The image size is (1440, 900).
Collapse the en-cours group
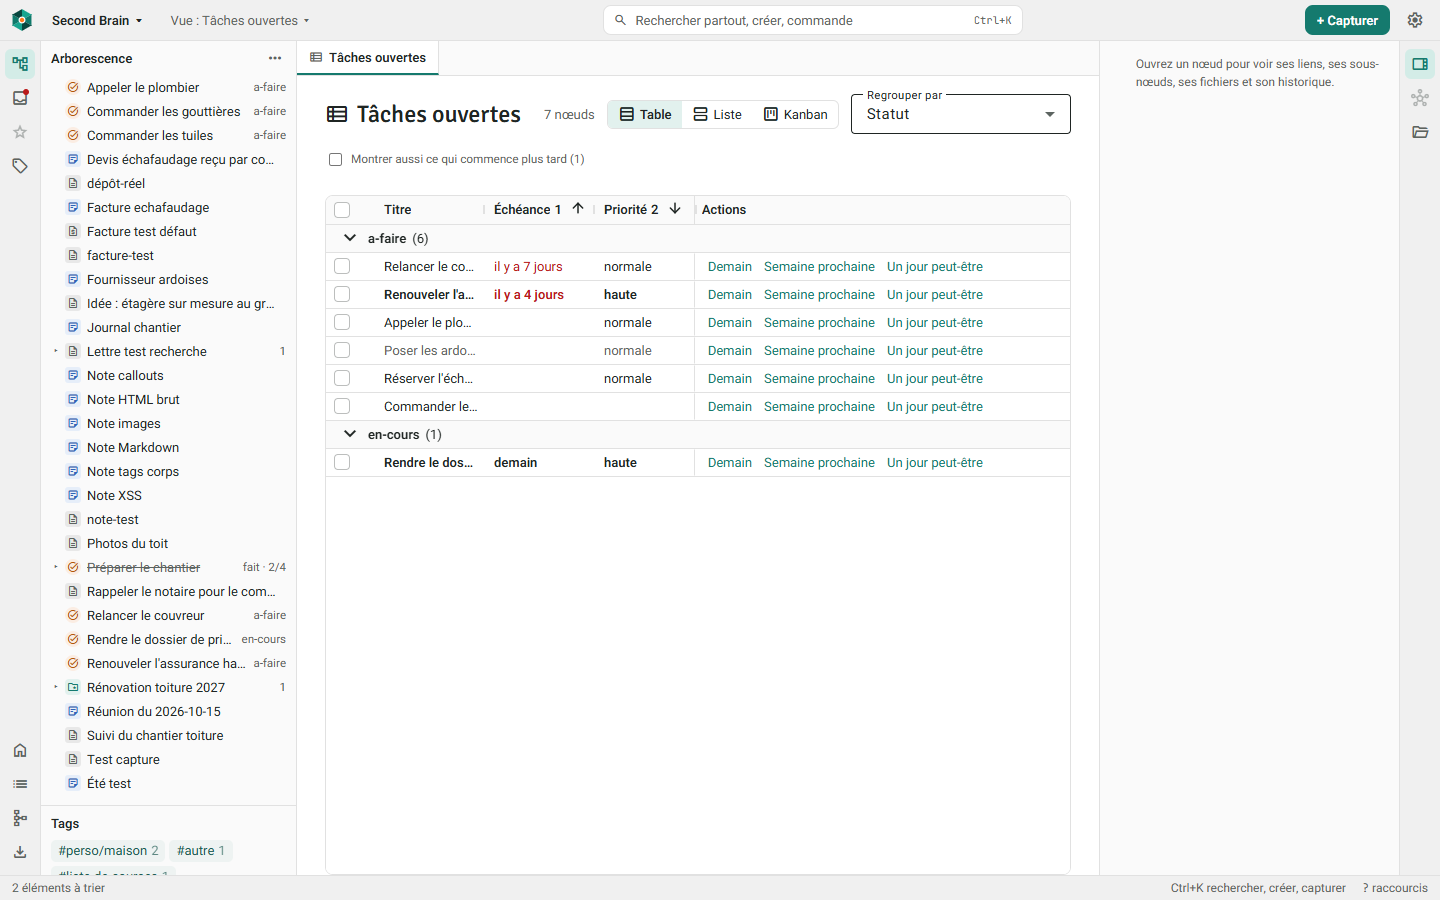[x=350, y=434]
